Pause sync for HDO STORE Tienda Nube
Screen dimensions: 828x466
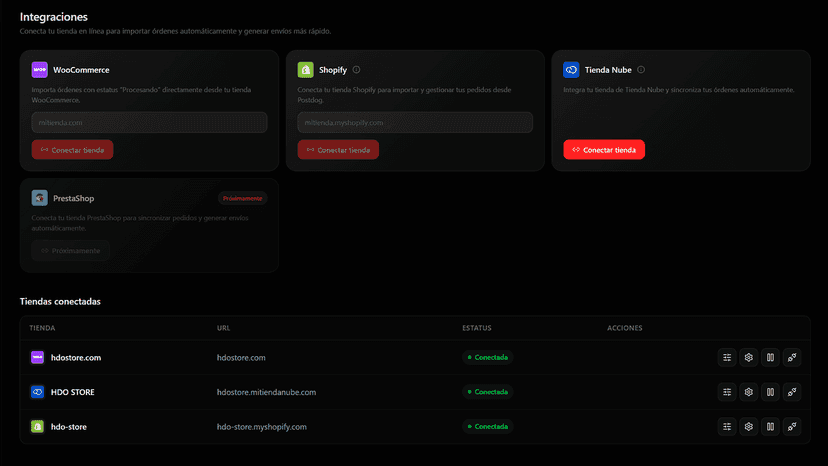coord(770,392)
